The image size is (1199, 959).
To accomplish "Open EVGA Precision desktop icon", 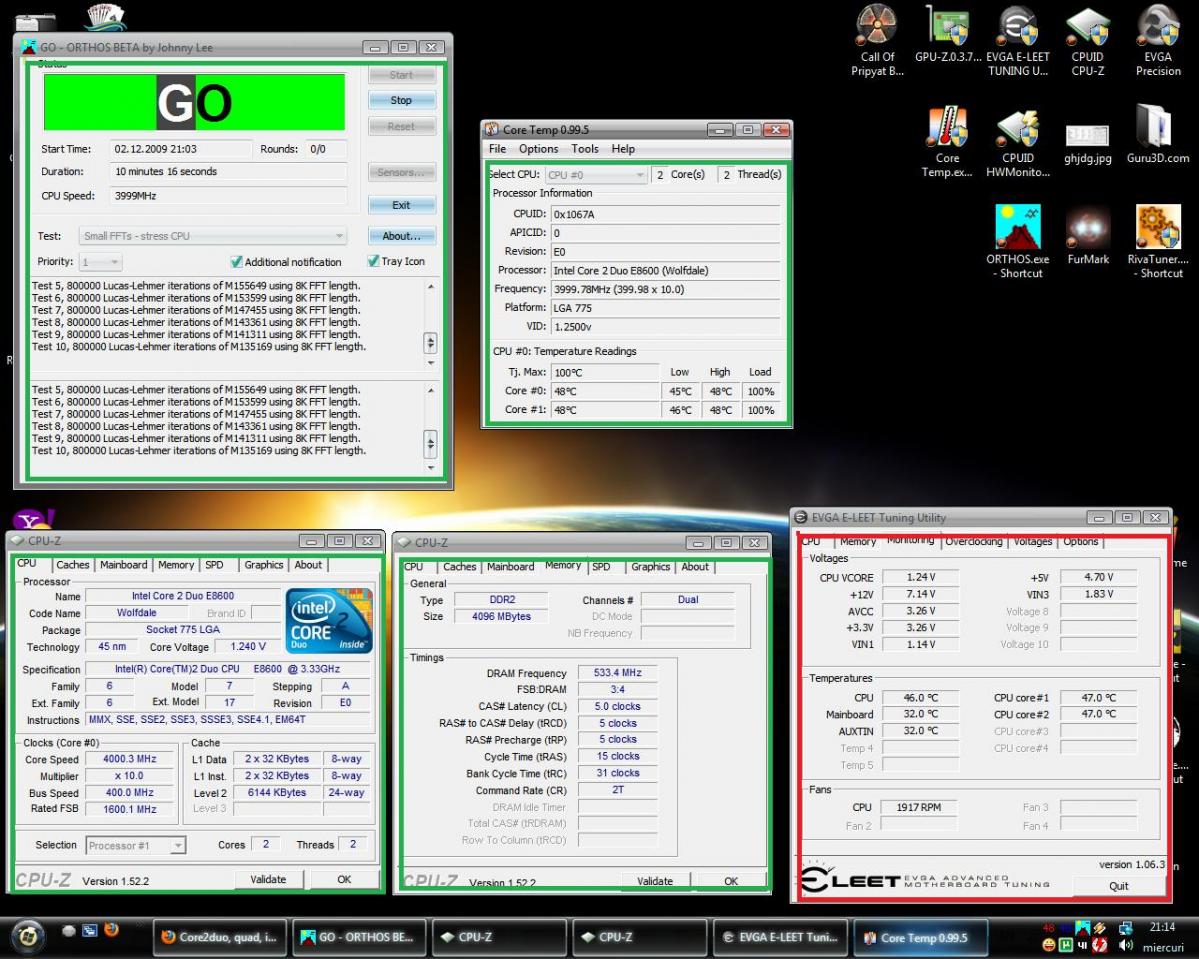I will [1158, 41].
